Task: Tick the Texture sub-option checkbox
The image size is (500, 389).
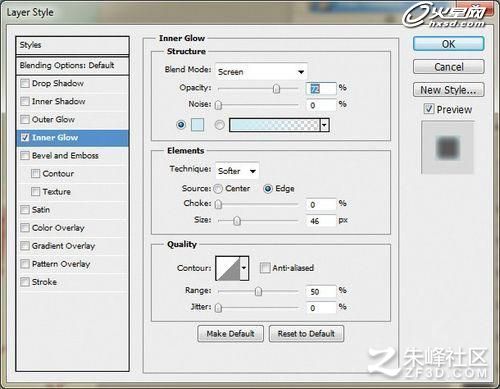Action: coord(35,191)
